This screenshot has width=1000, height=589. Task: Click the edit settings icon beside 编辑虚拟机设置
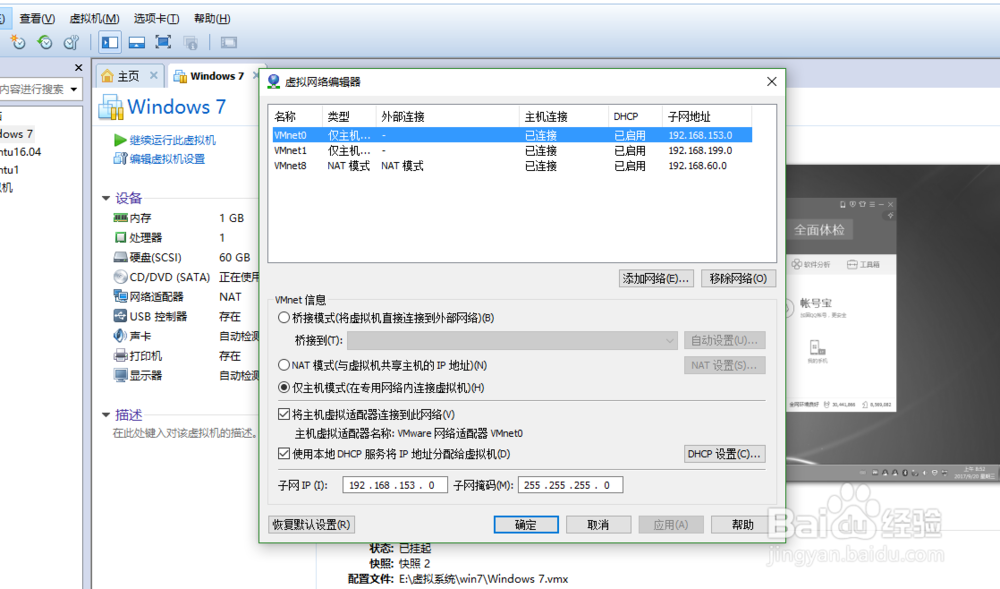tap(120, 158)
